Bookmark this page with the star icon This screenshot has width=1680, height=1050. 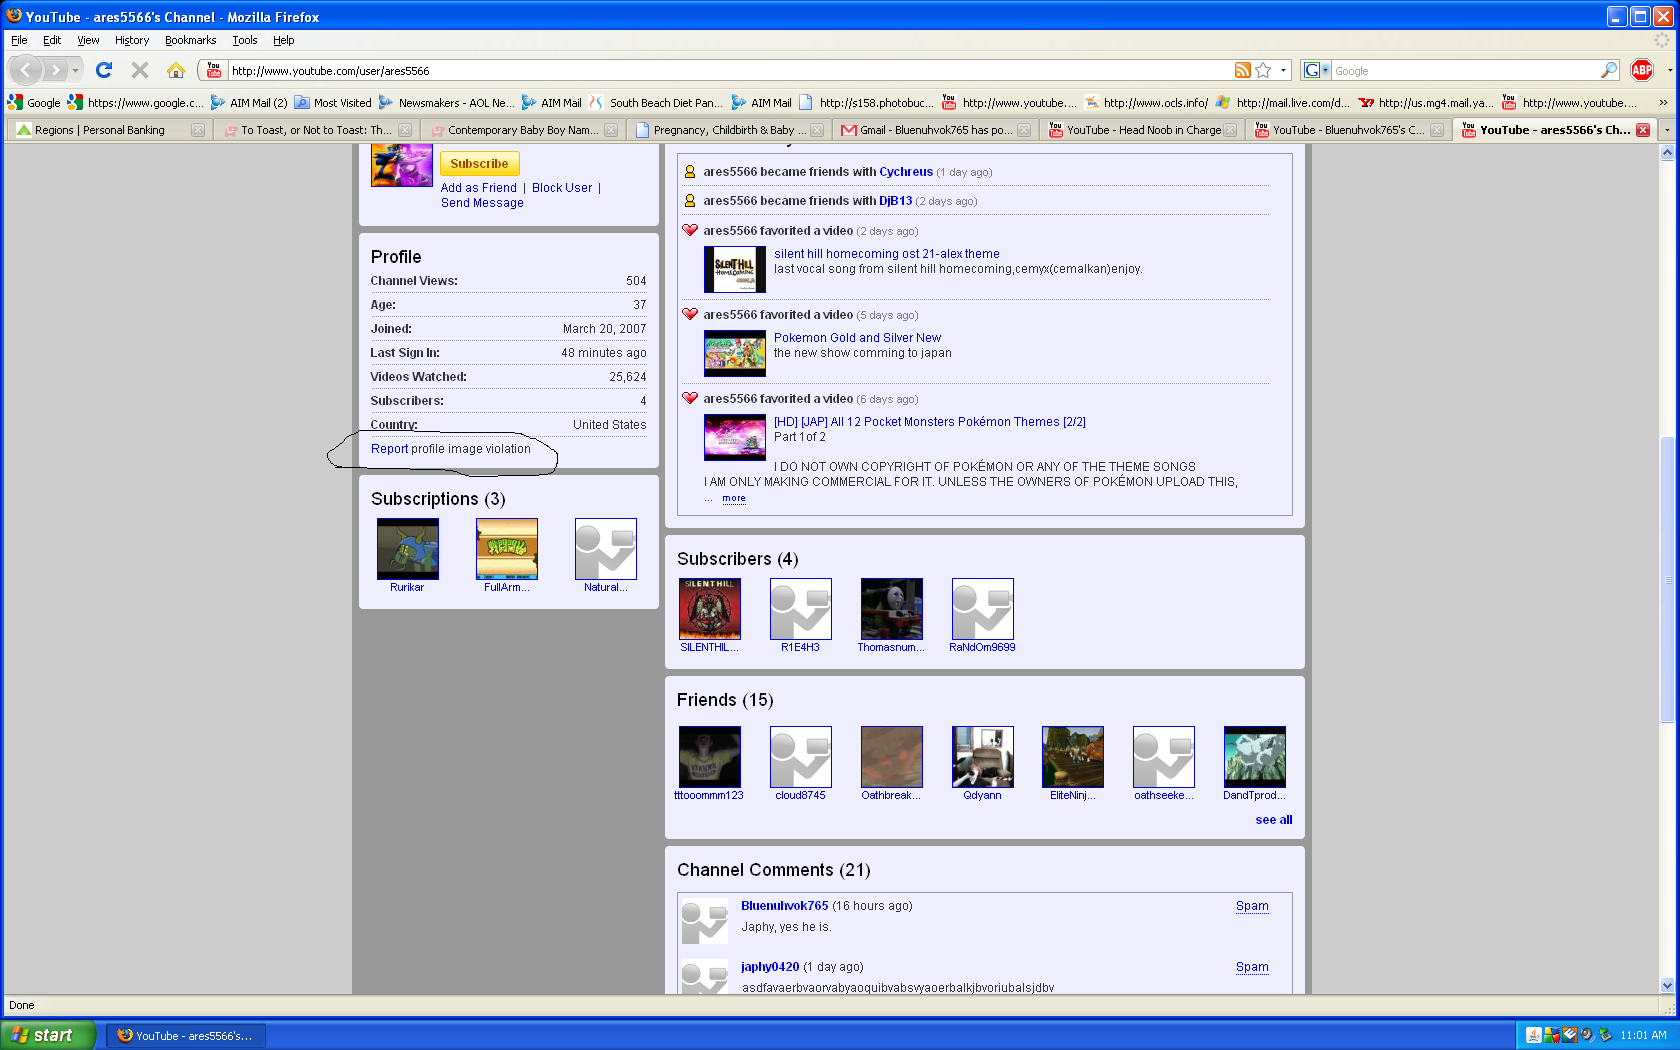pyautogui.click(x=1264, y=70)
